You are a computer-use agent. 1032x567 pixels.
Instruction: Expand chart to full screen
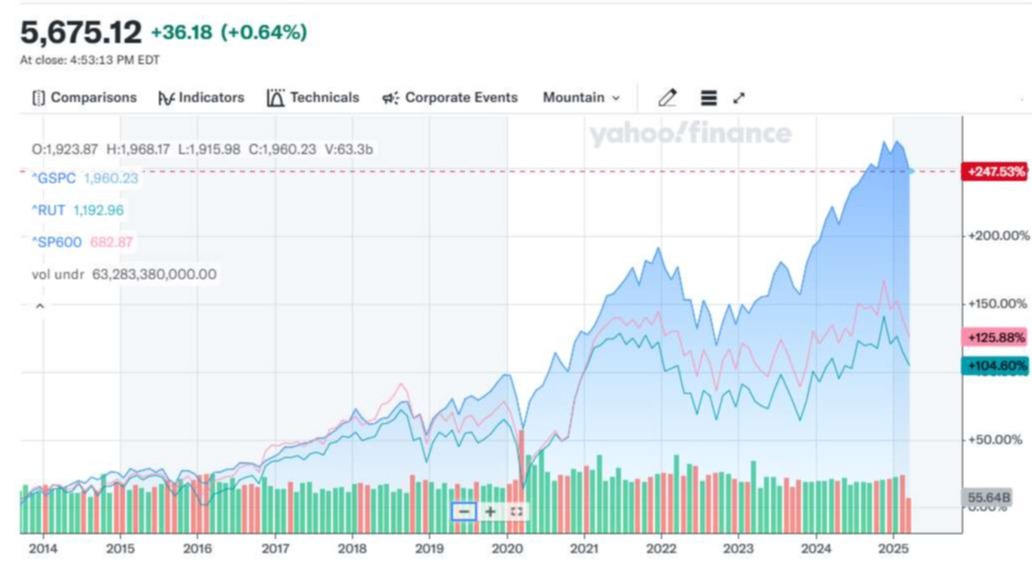[x=739, y=98]
